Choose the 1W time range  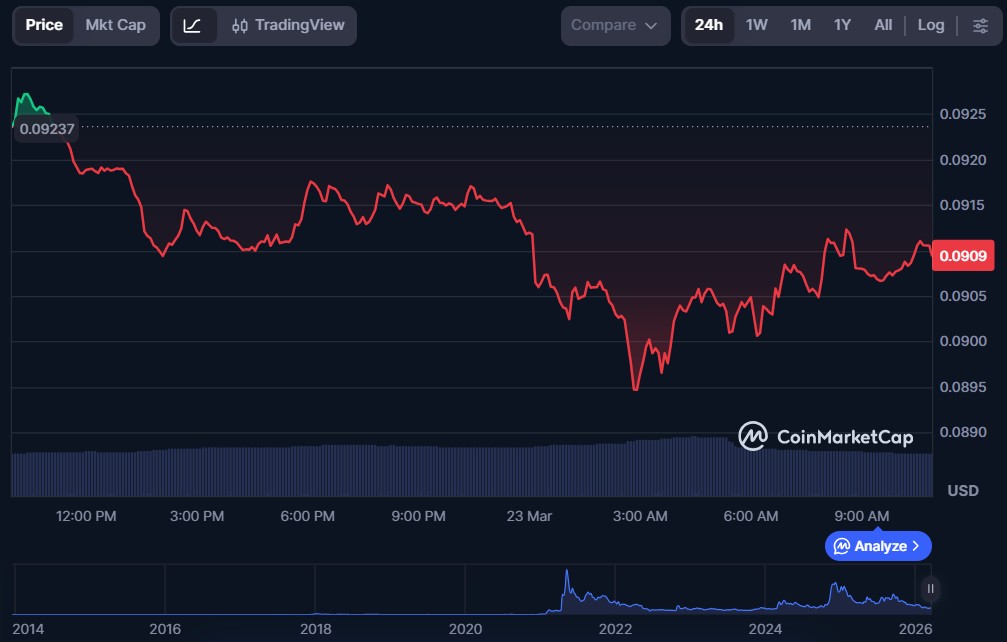point(756,25)
